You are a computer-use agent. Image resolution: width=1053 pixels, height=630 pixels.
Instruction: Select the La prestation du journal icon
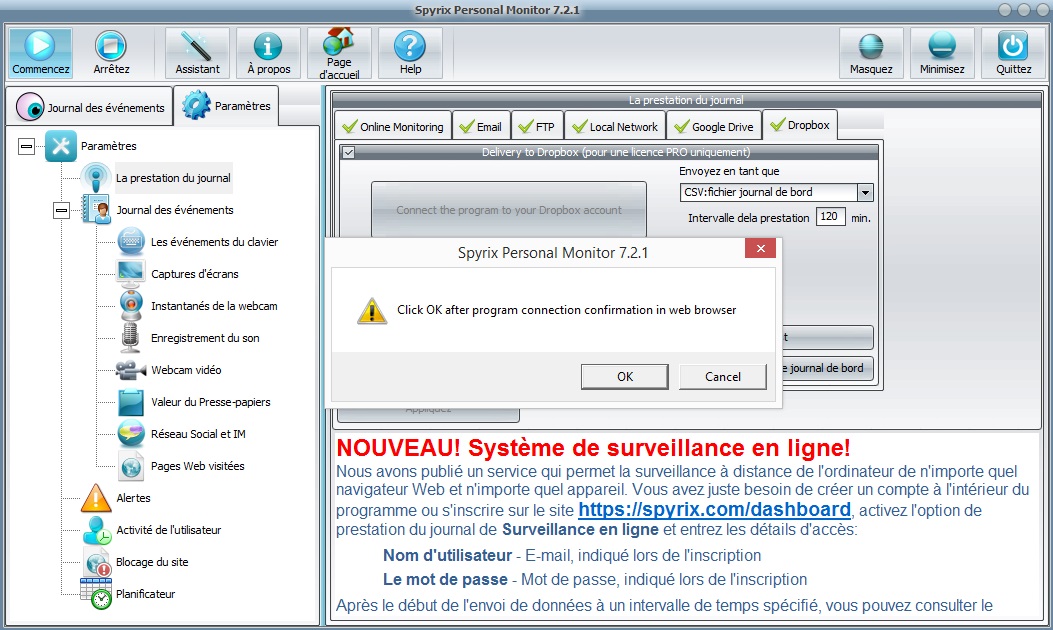96,178
